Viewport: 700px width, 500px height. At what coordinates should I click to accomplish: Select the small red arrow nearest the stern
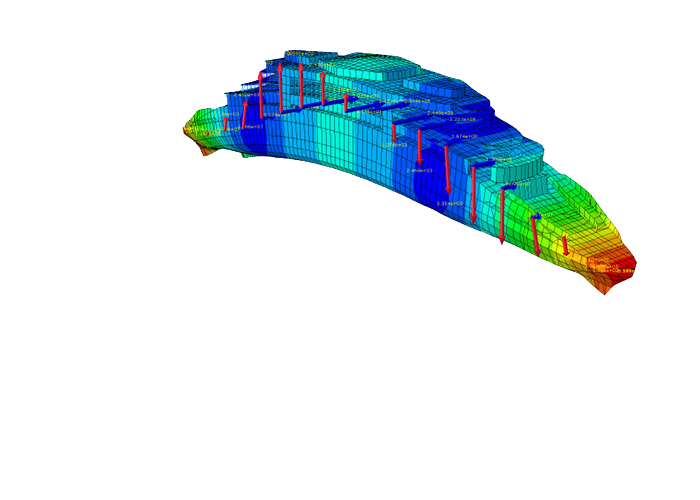click(x=226, y=123)
